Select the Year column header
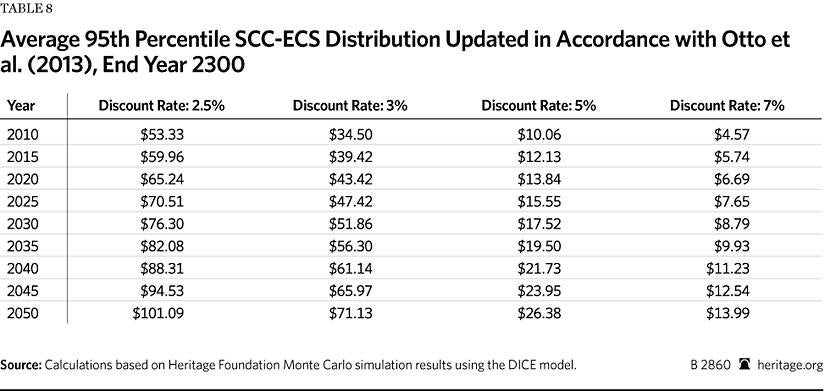 (x=21, y=106)
